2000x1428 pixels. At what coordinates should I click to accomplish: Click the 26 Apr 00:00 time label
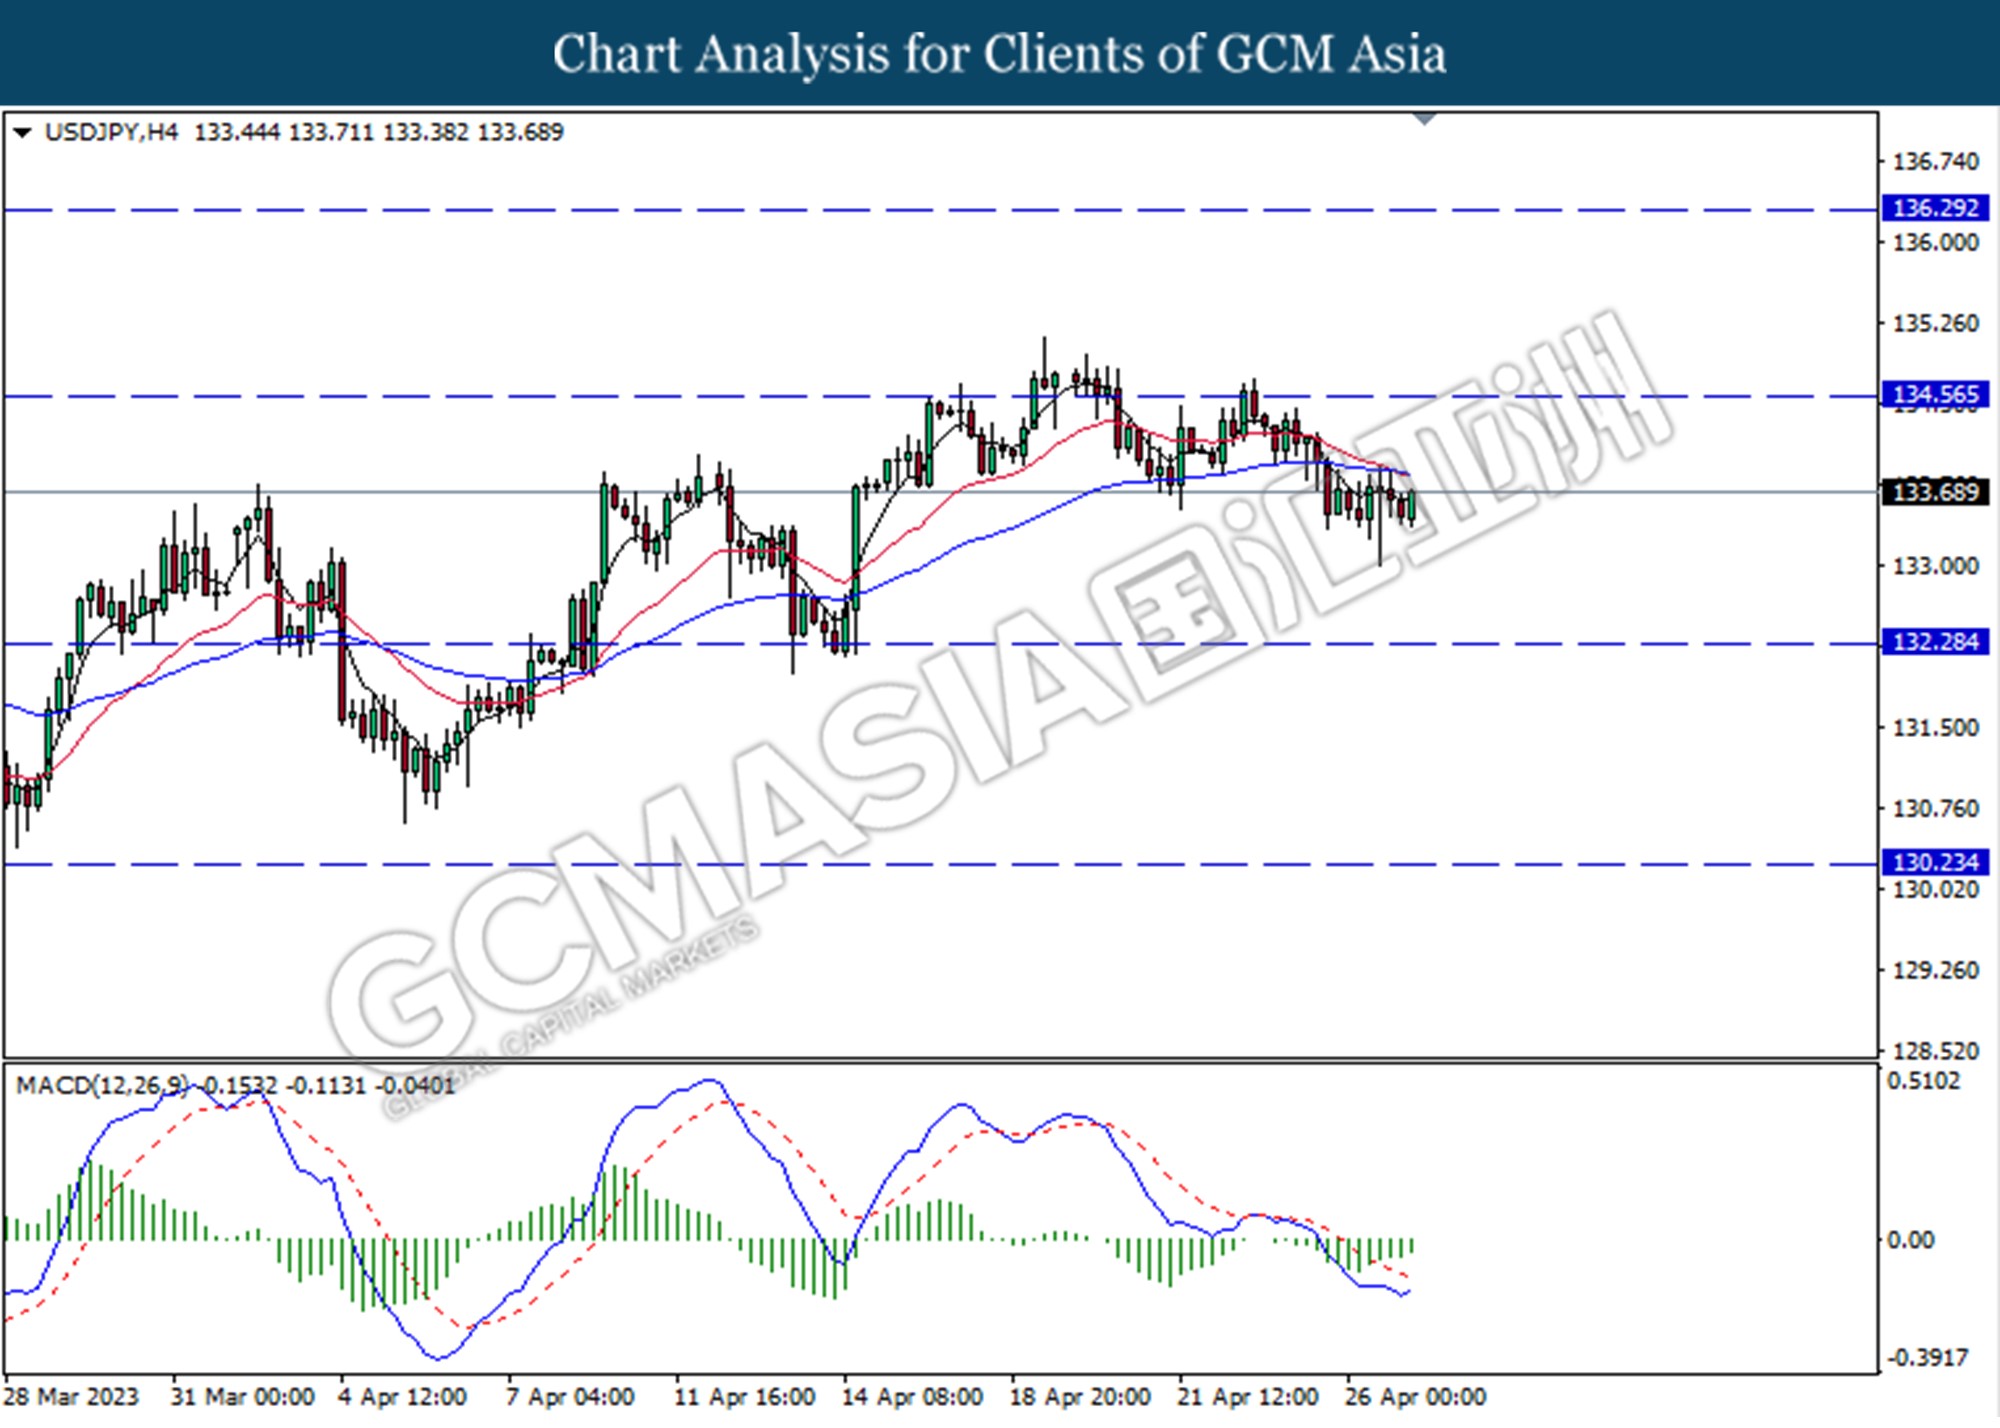(1416, 1396)
